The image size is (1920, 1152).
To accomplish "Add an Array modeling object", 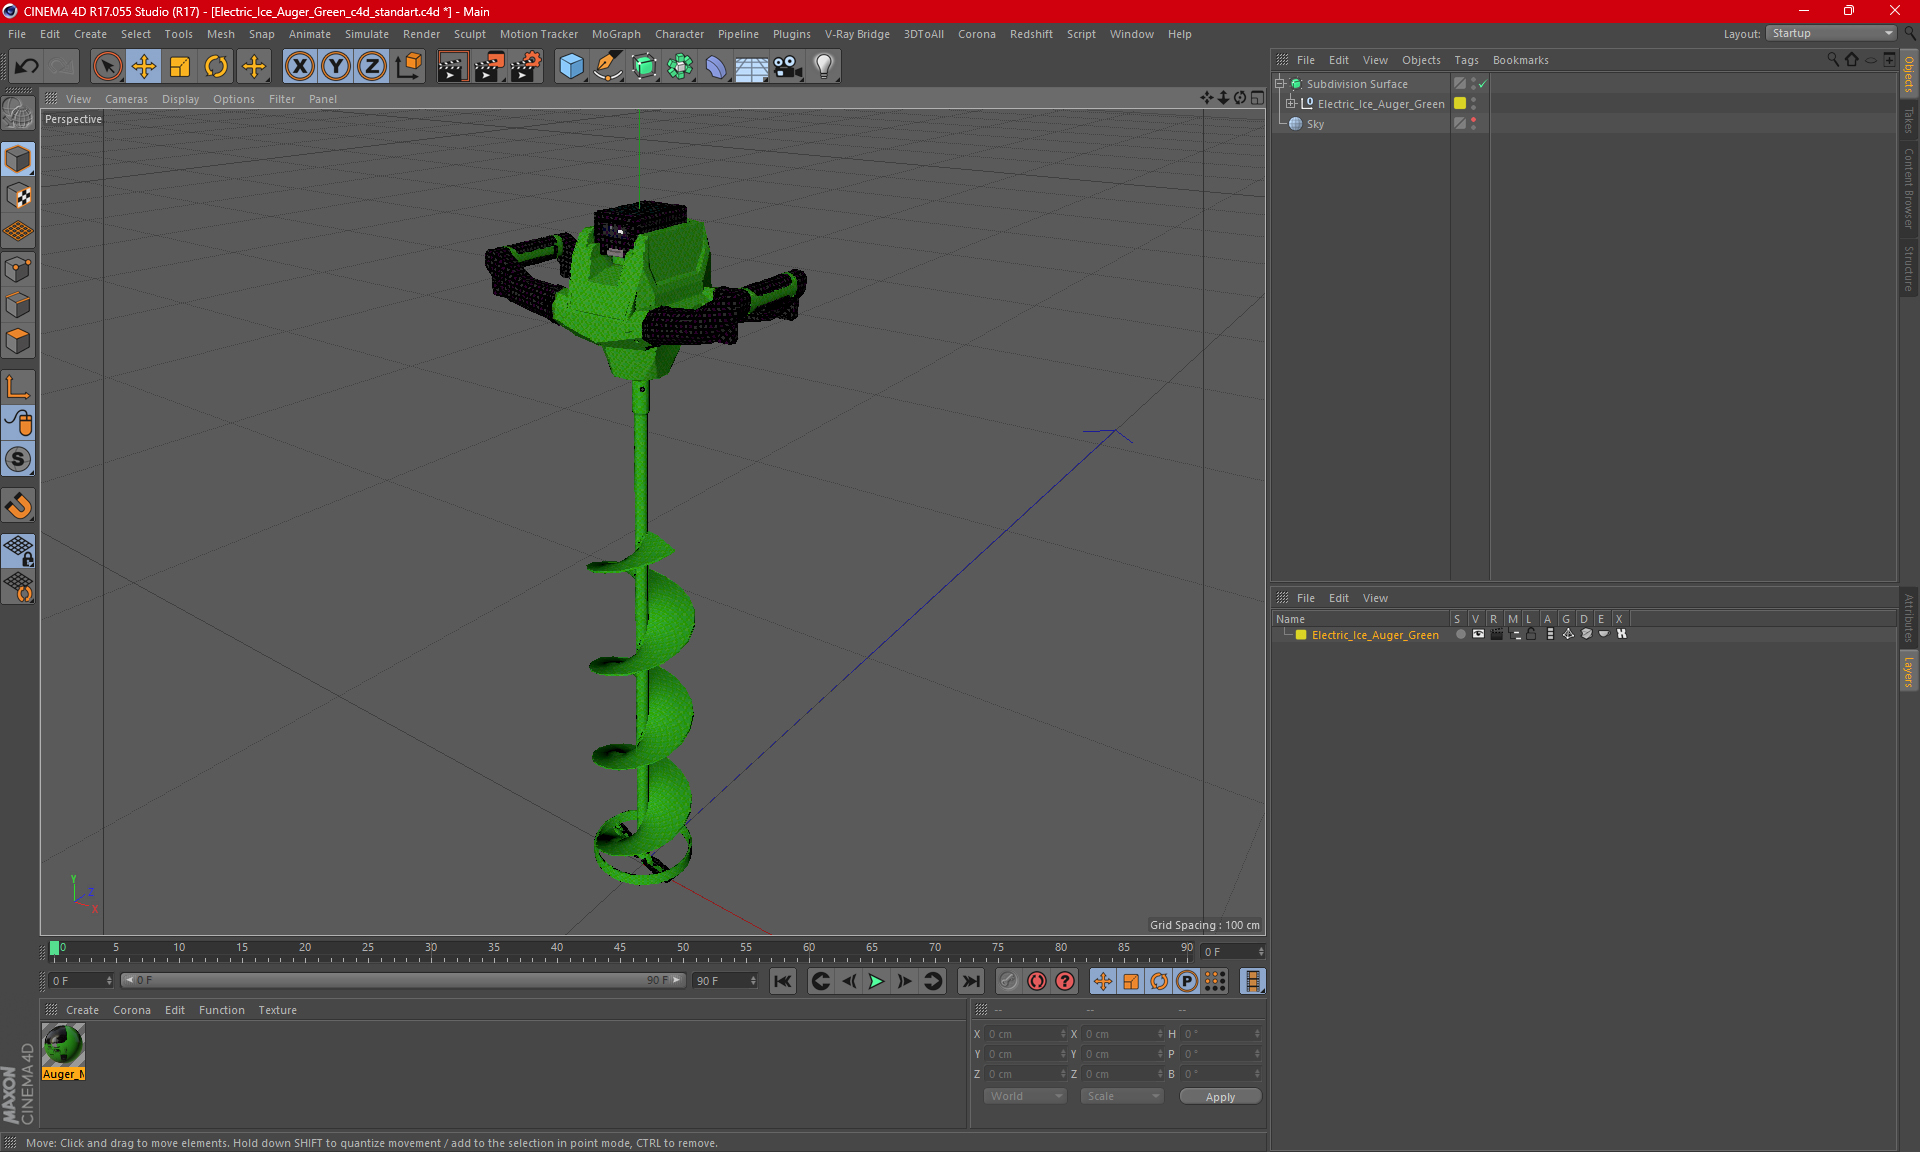I will coord(680,67).
